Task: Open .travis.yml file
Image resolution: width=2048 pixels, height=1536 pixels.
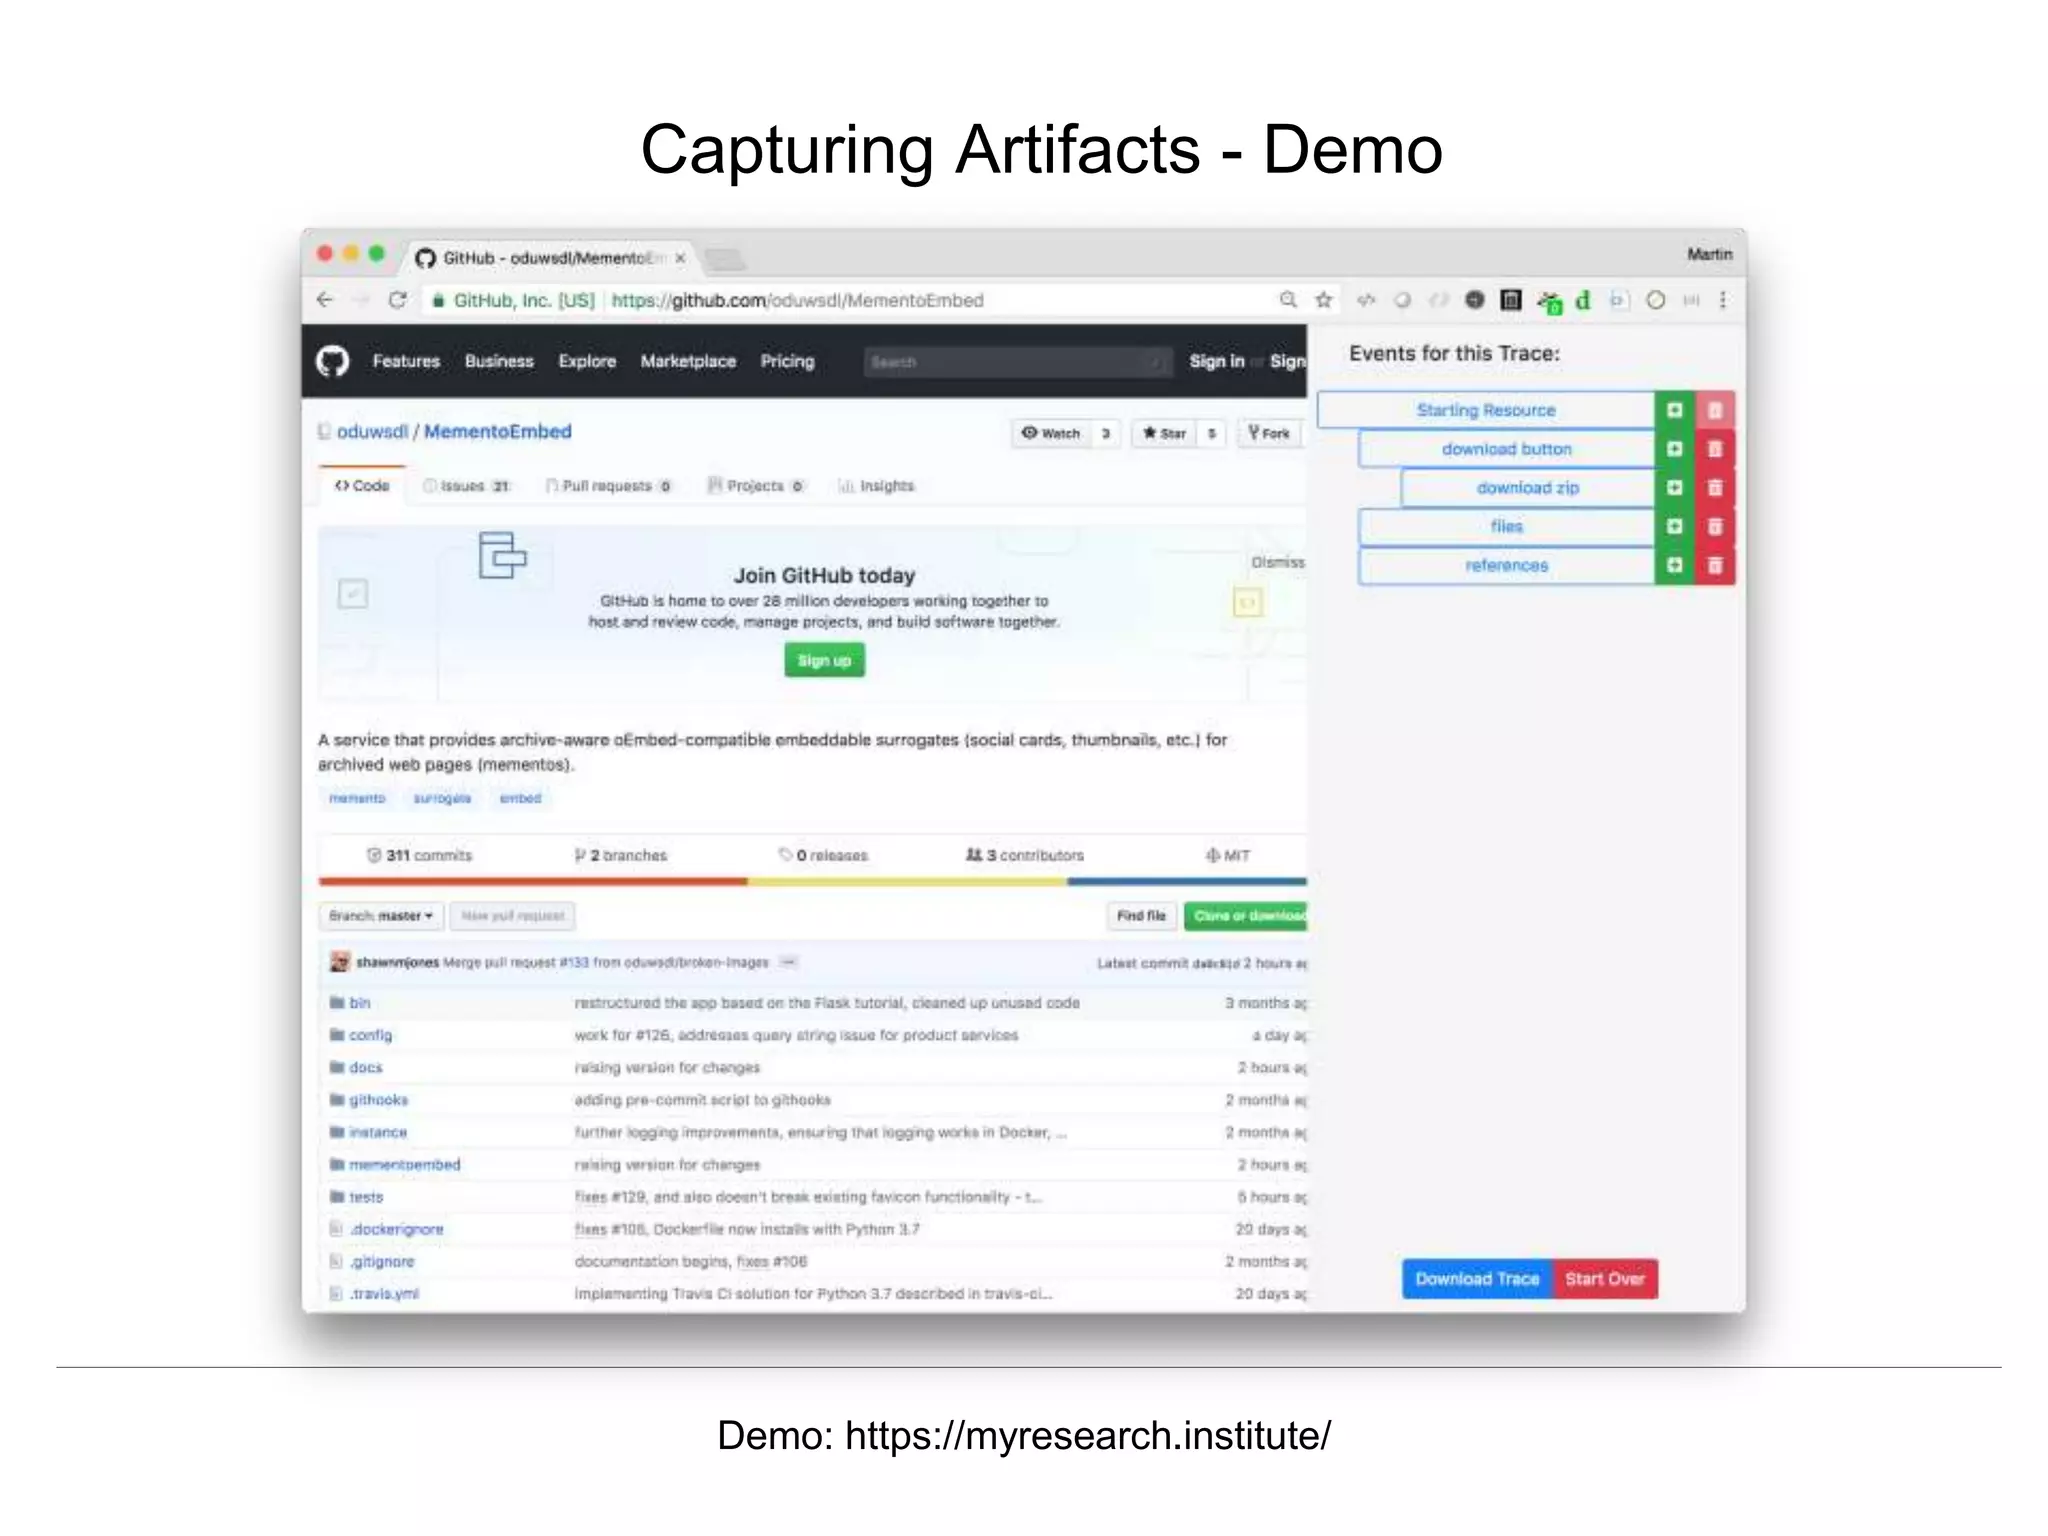Action: coord(384,1294)
